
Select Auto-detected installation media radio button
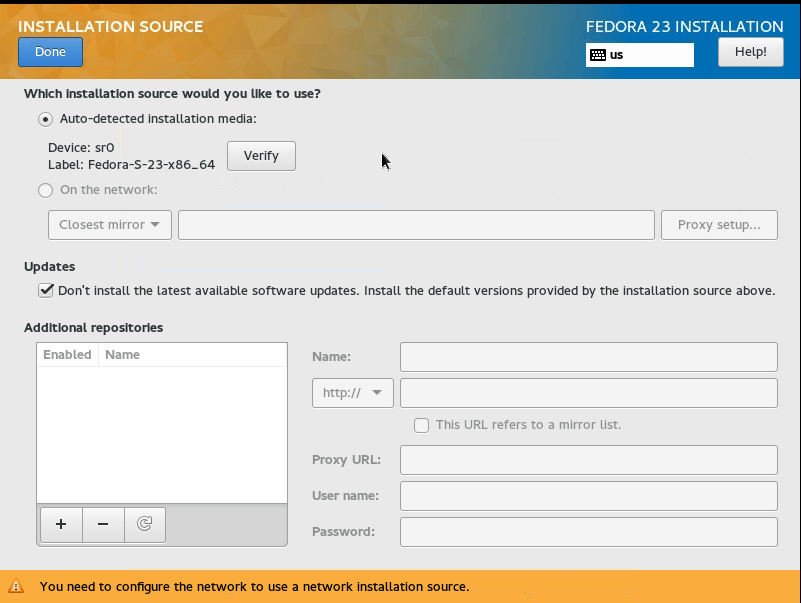click(45, 119)
